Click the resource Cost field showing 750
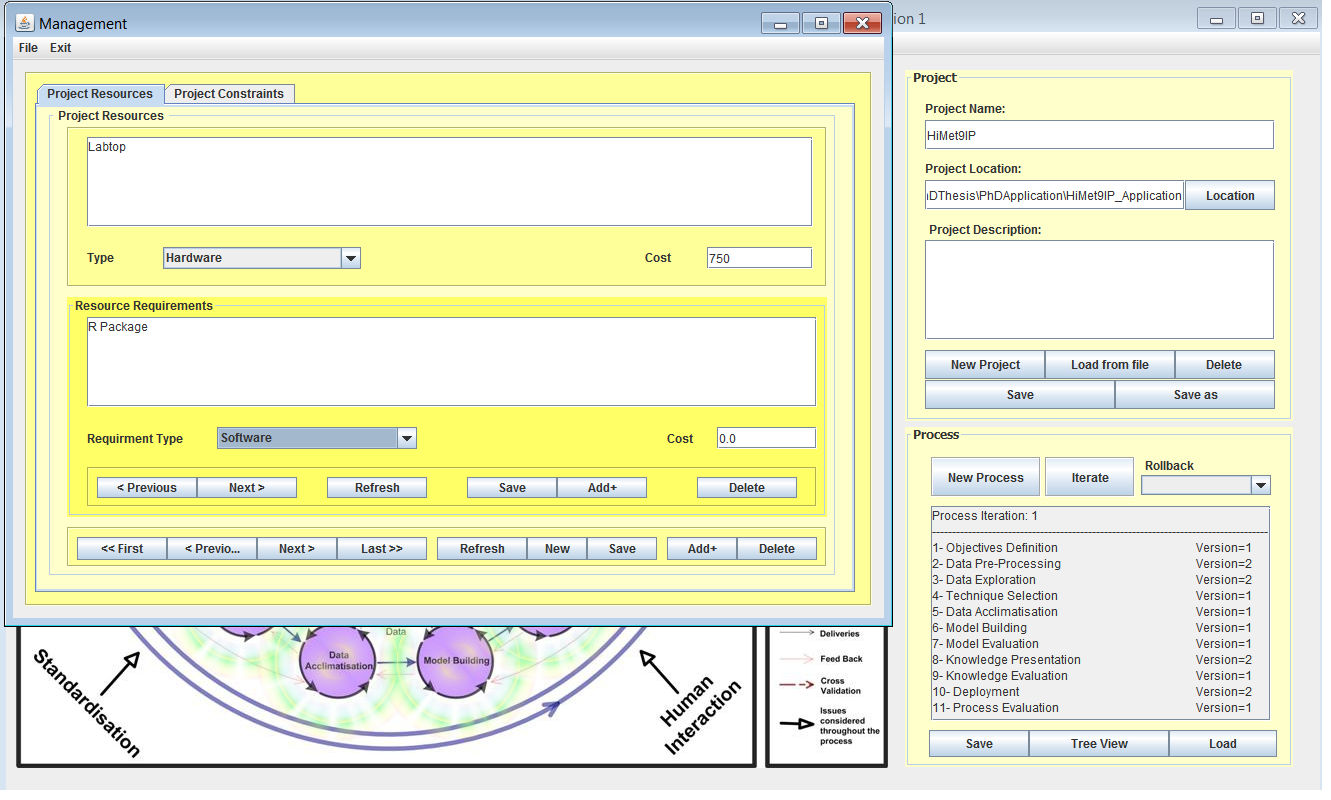1331x800 pixels. [758, 258]
